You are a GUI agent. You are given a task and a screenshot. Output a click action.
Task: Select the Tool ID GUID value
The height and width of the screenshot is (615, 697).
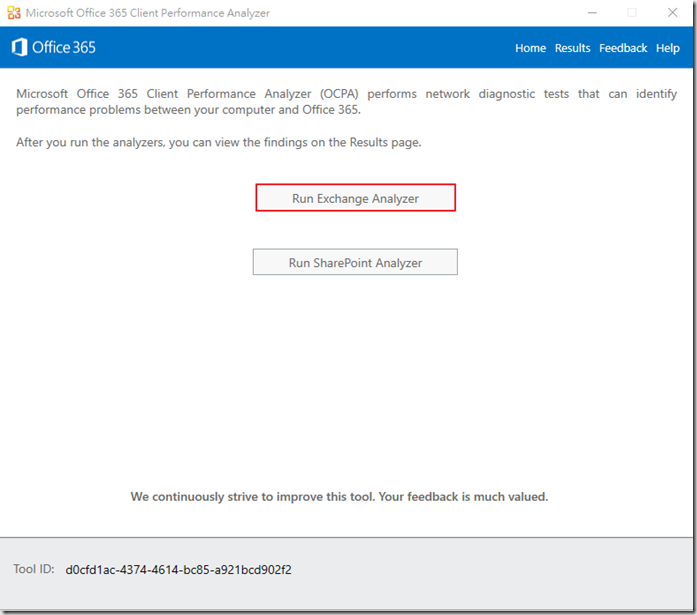click(x=179, y=570)
